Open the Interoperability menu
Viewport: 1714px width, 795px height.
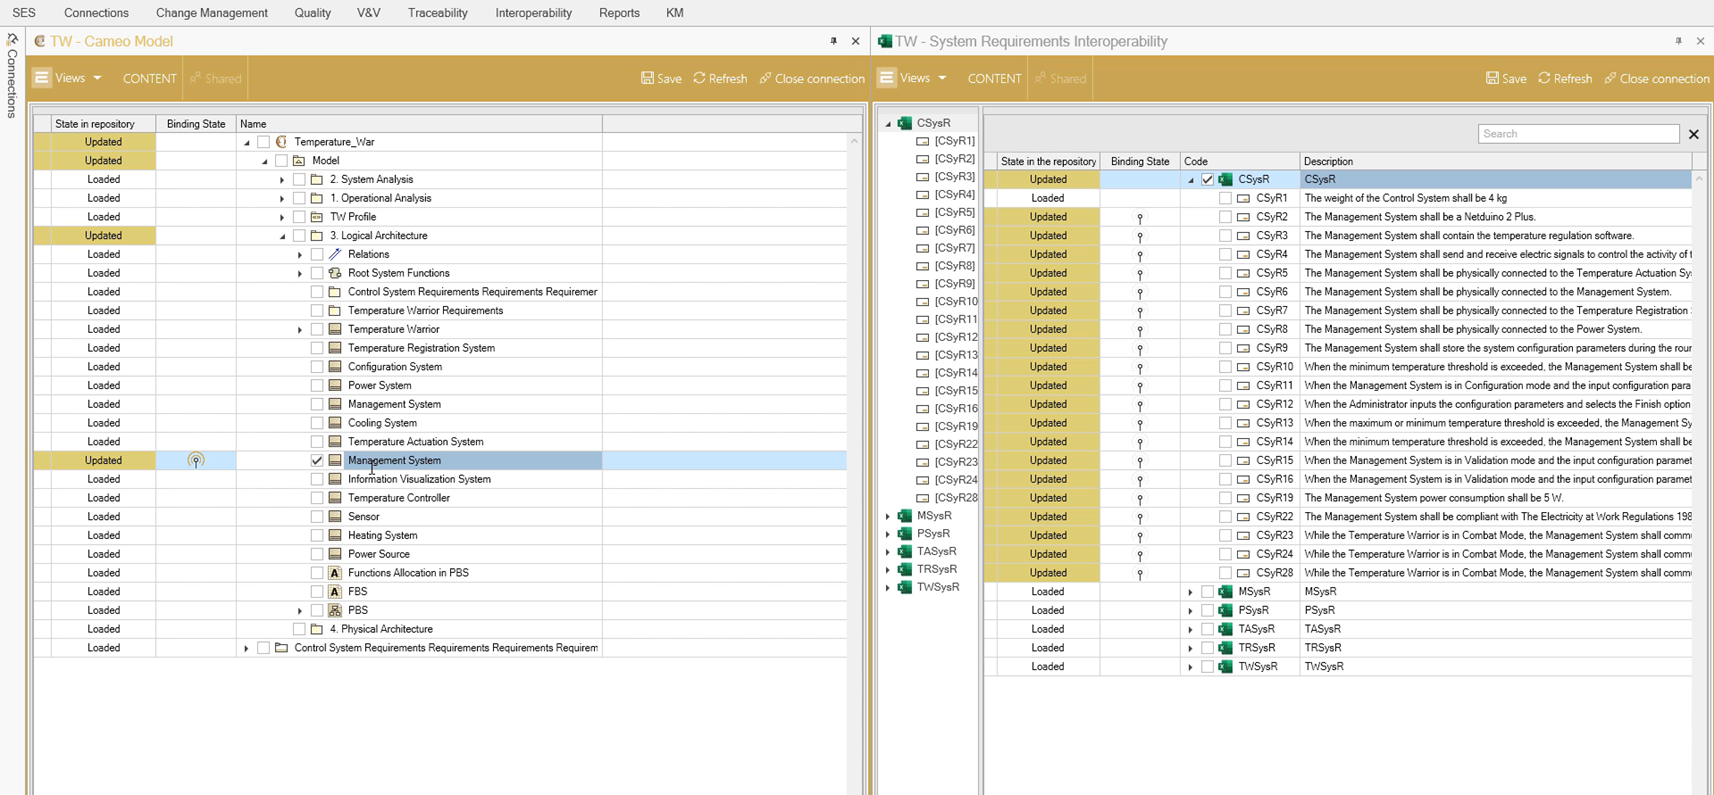tap(534, 13)
